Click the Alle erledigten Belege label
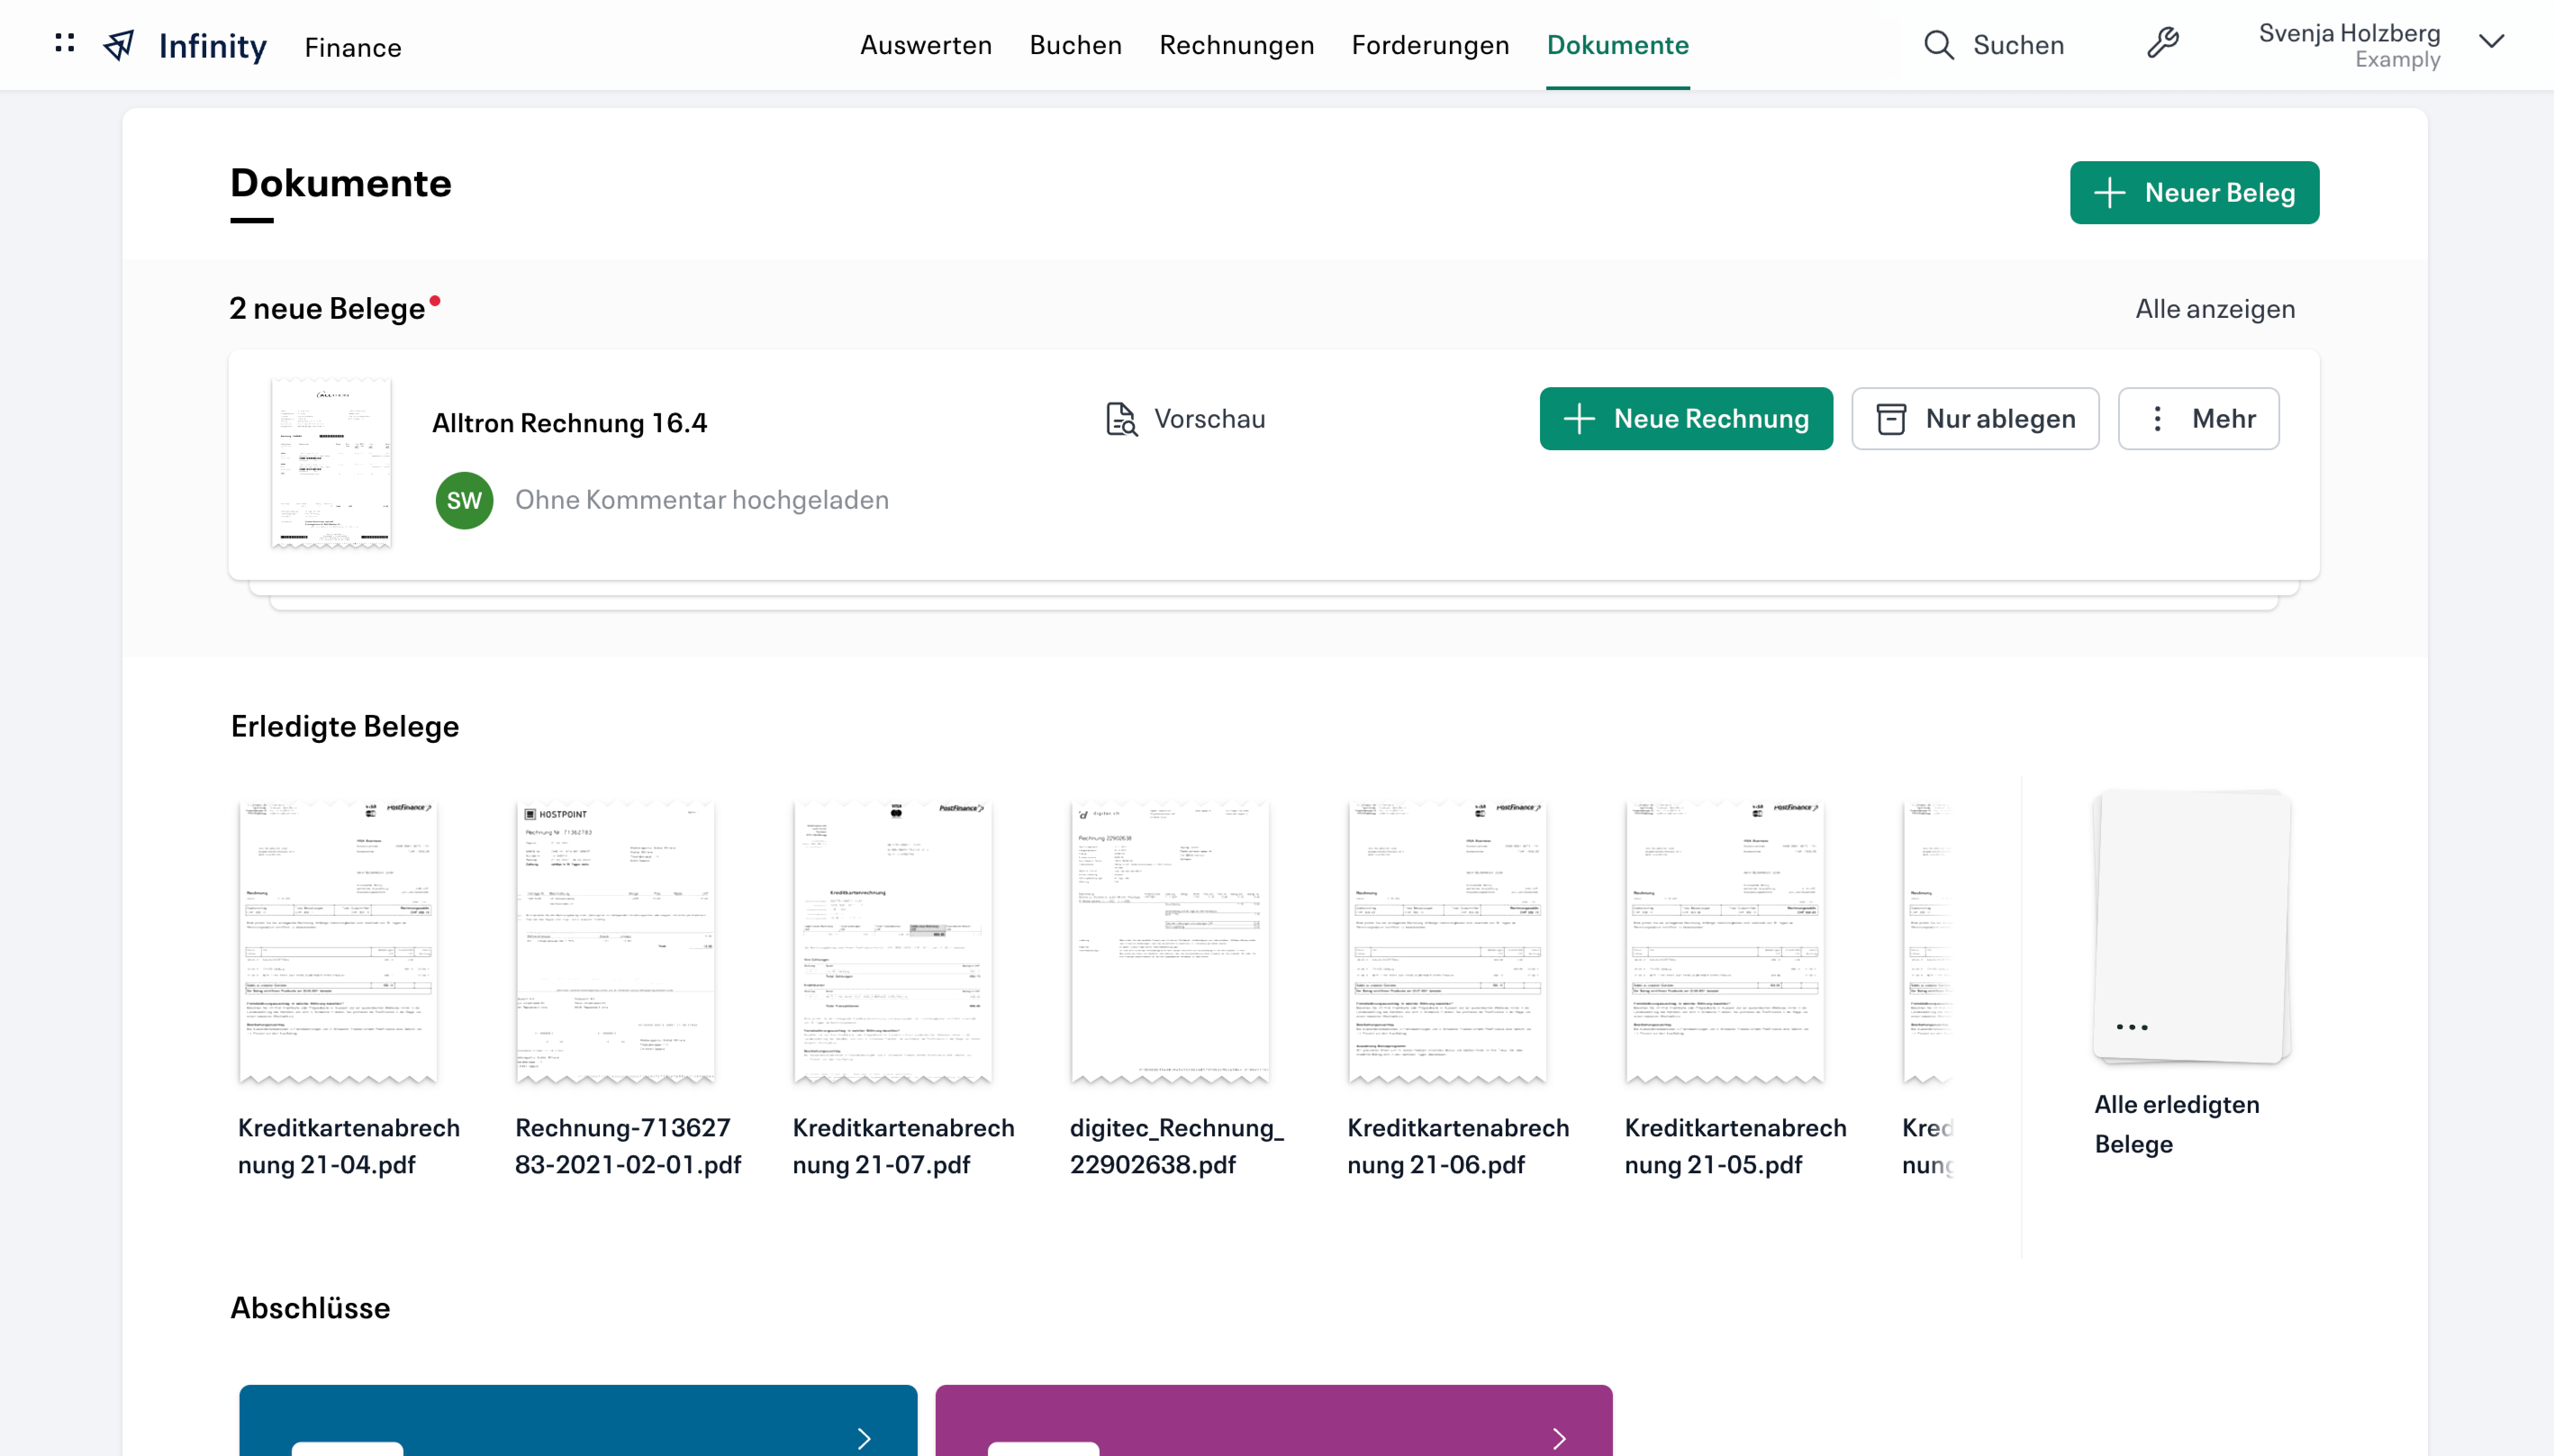 [x=2177, y=1124]
